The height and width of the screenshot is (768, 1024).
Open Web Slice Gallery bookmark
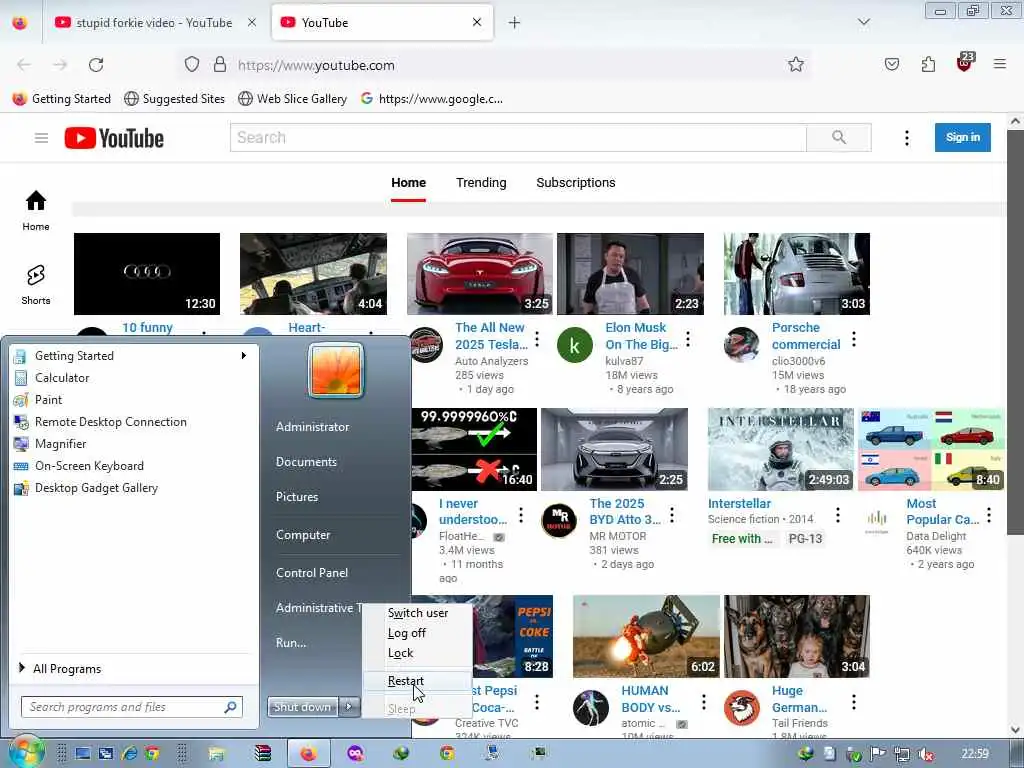pyautogui.click(x=293, y=99)
